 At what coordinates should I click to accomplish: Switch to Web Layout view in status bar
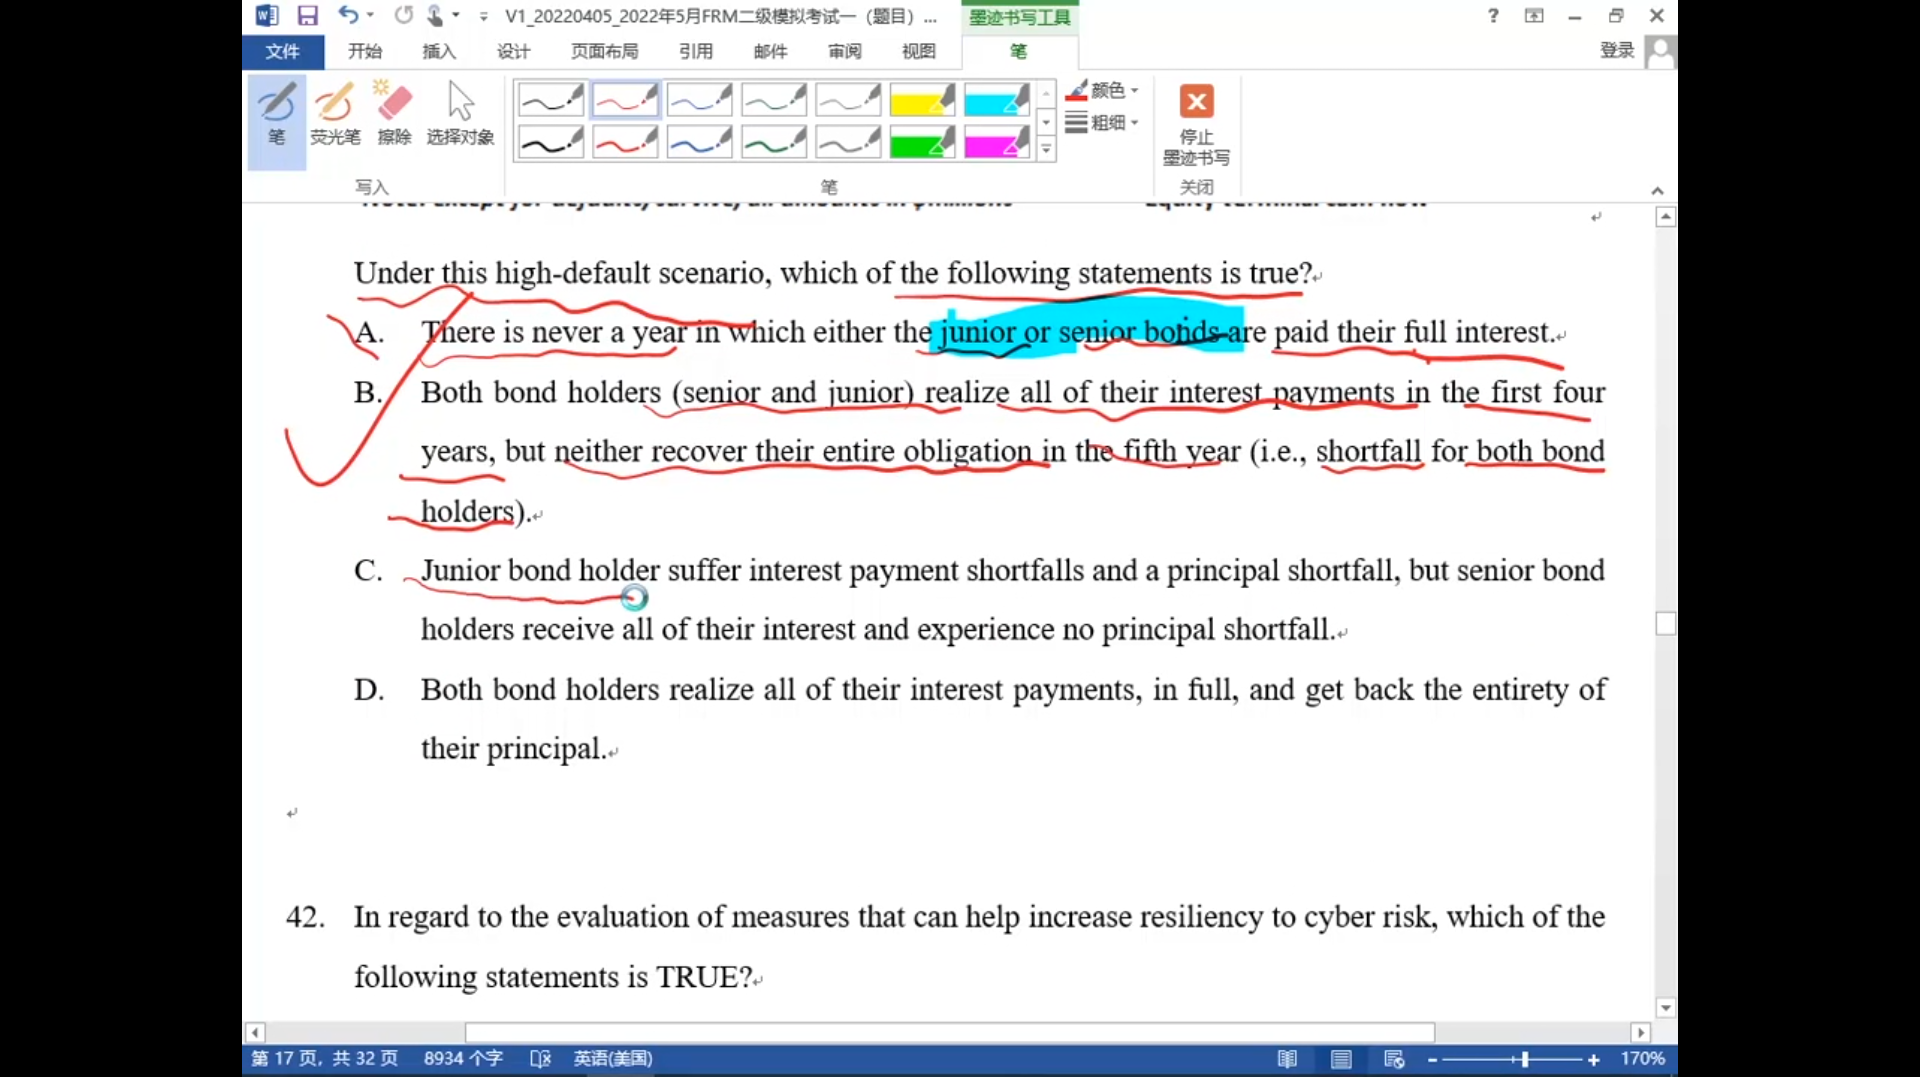point(1394,1059)
